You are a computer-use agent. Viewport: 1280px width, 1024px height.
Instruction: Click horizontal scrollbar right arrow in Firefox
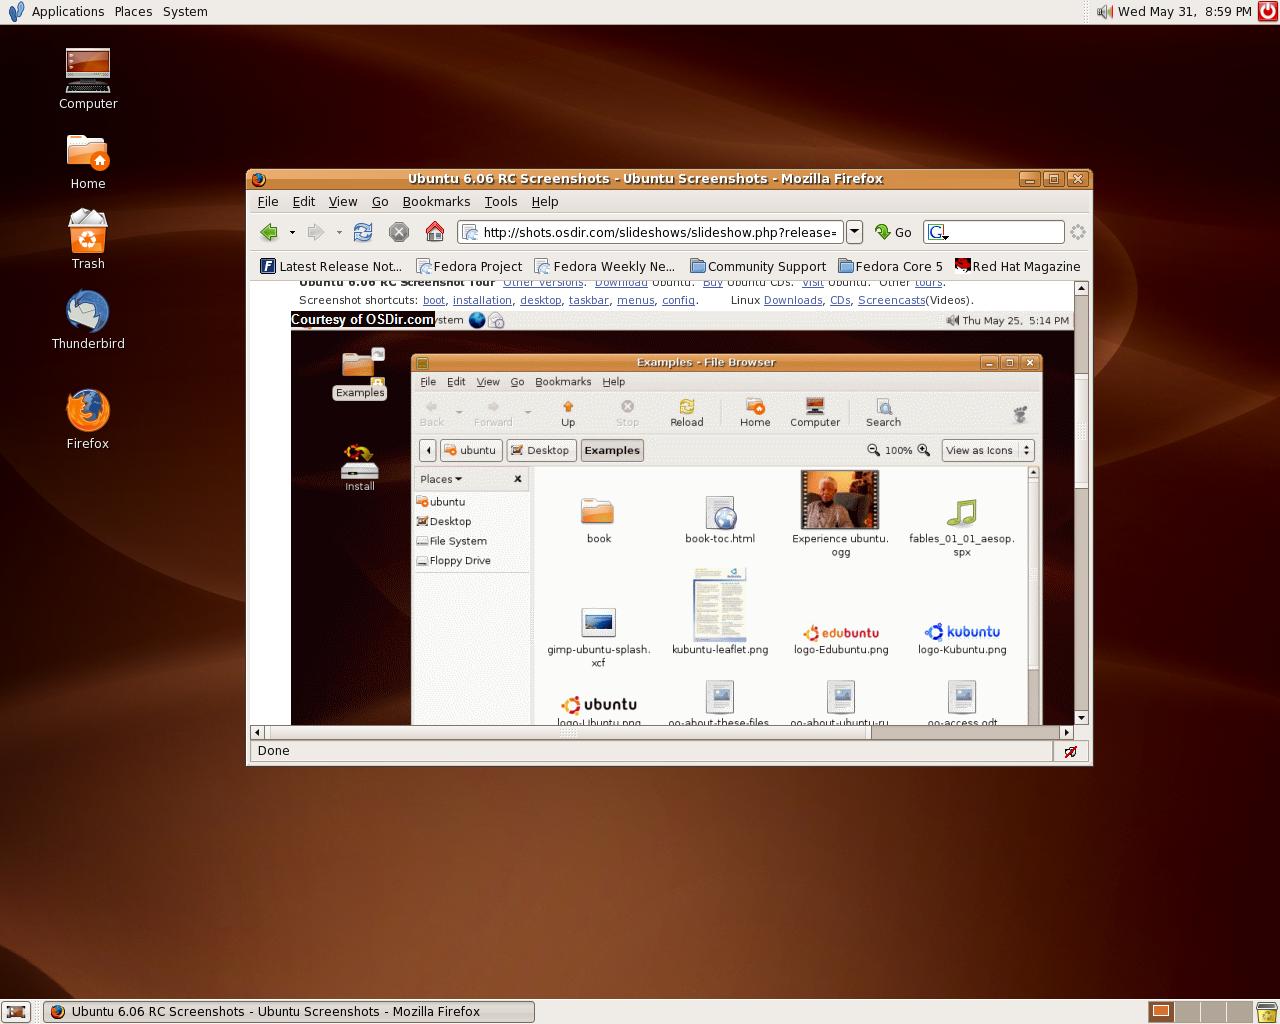point(1066,733)
